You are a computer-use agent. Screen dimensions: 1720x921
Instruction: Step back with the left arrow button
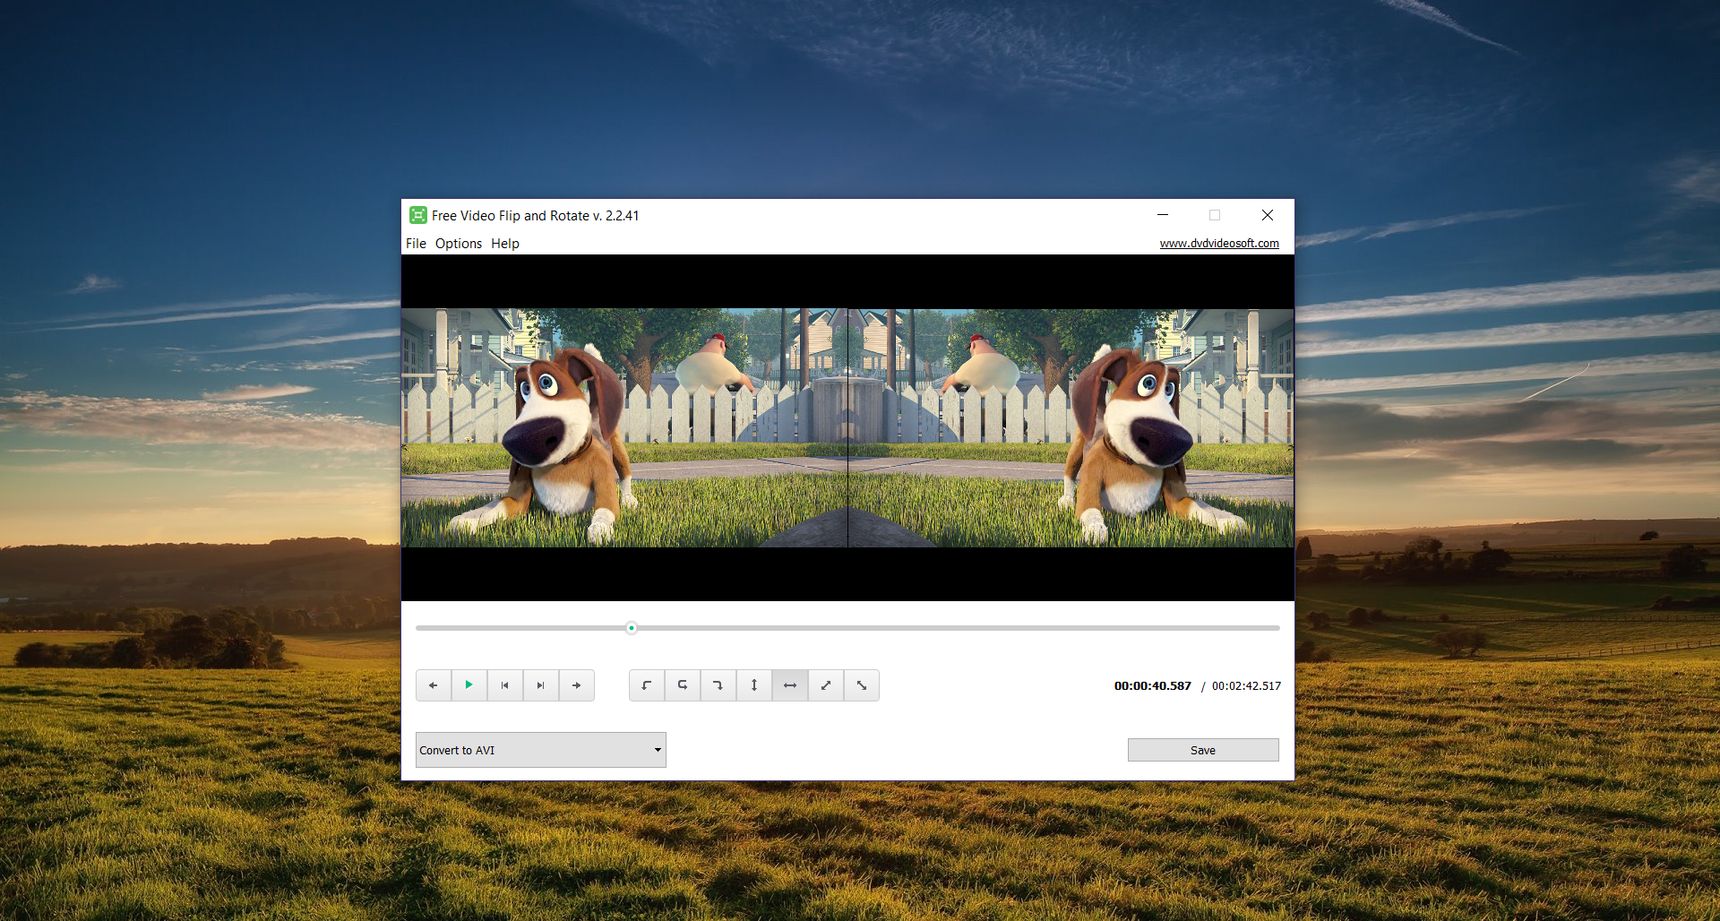tap(433, 685)
